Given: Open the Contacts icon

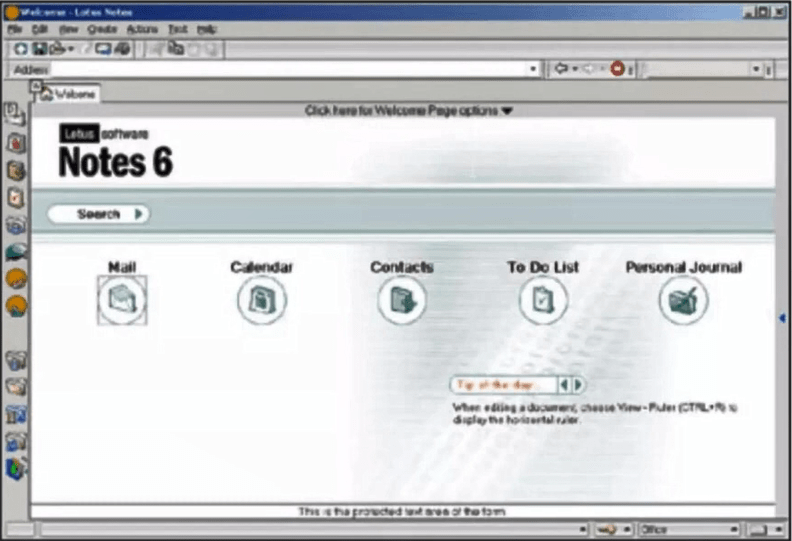Looking at the screenshot, I should point(401,300).
